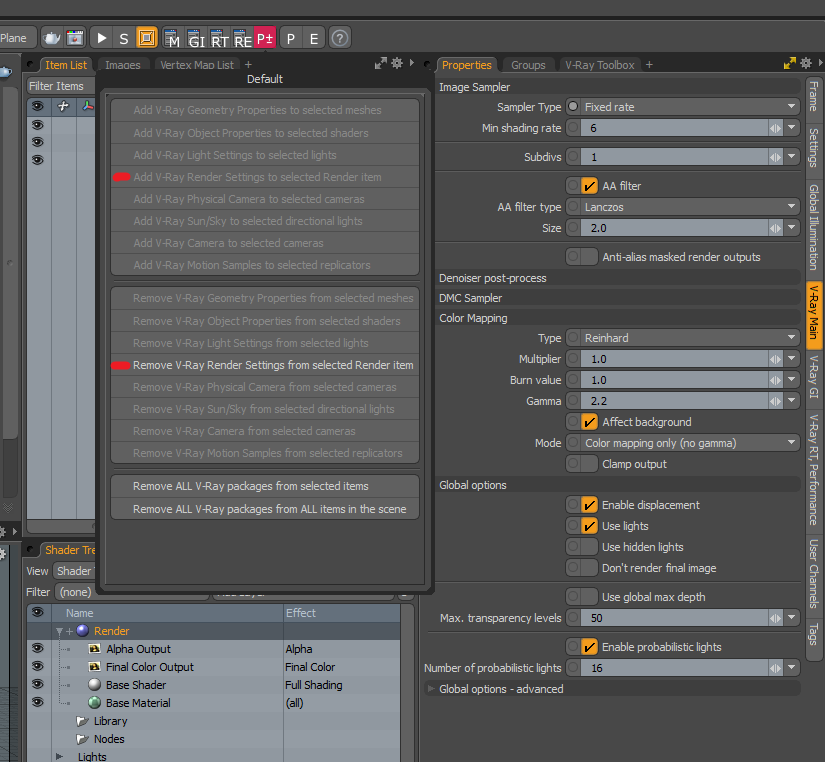This screenshot has height=762, width=825.
Task: Toggle the orange square frame toolbar icon
Action: [x=147, y=38]
